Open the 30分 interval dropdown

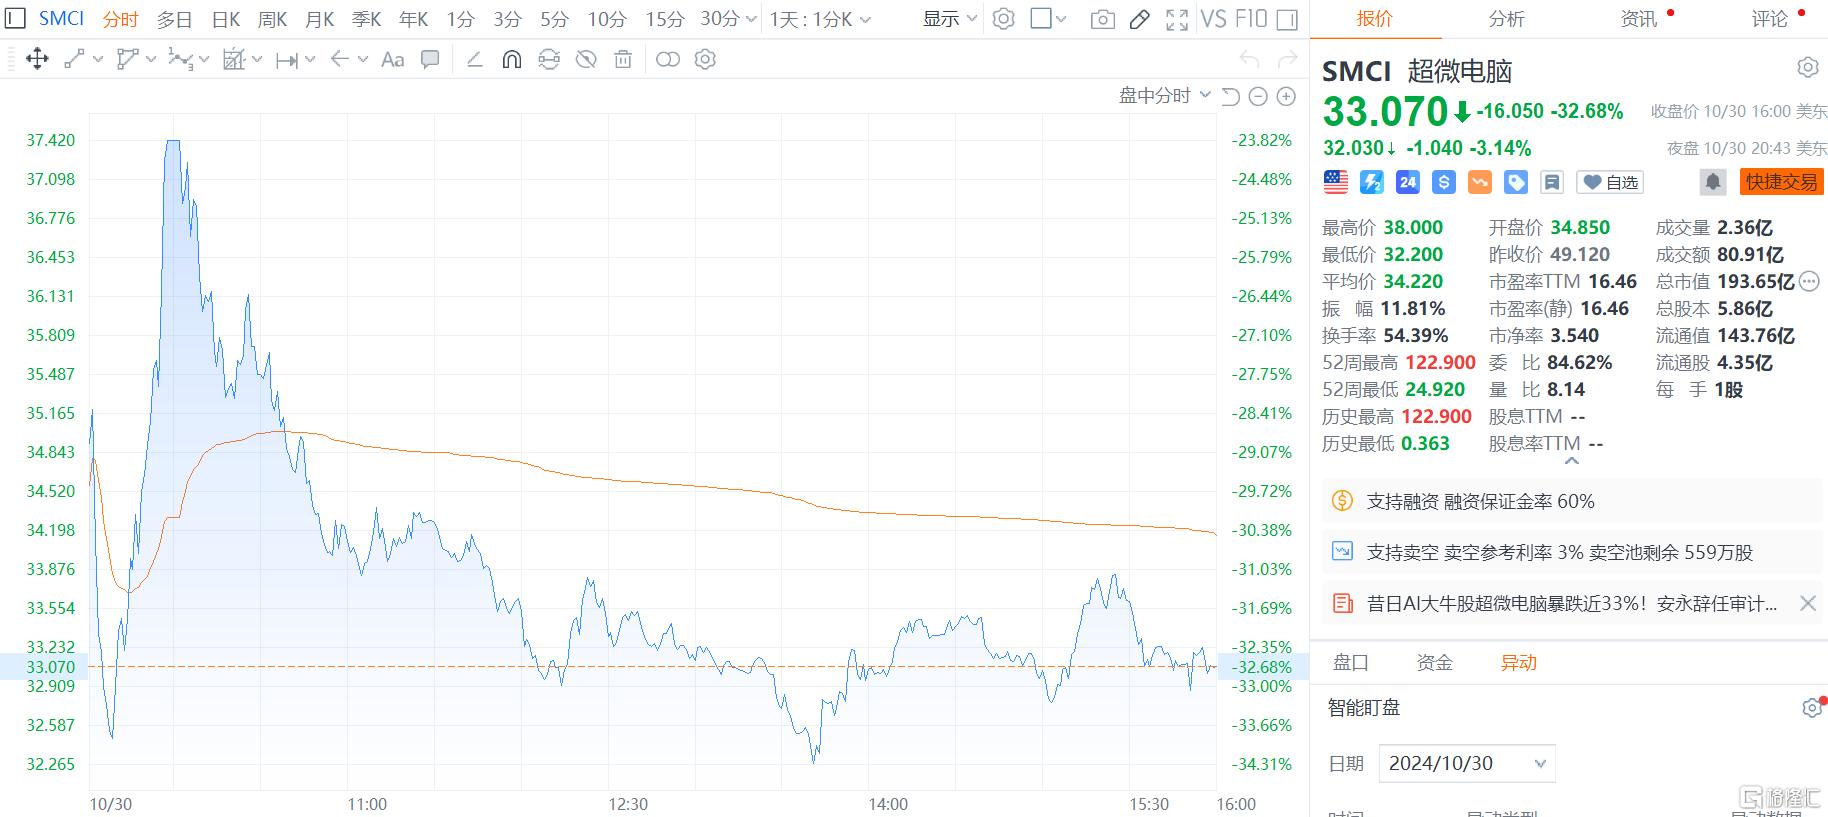(x=728, y=19)
